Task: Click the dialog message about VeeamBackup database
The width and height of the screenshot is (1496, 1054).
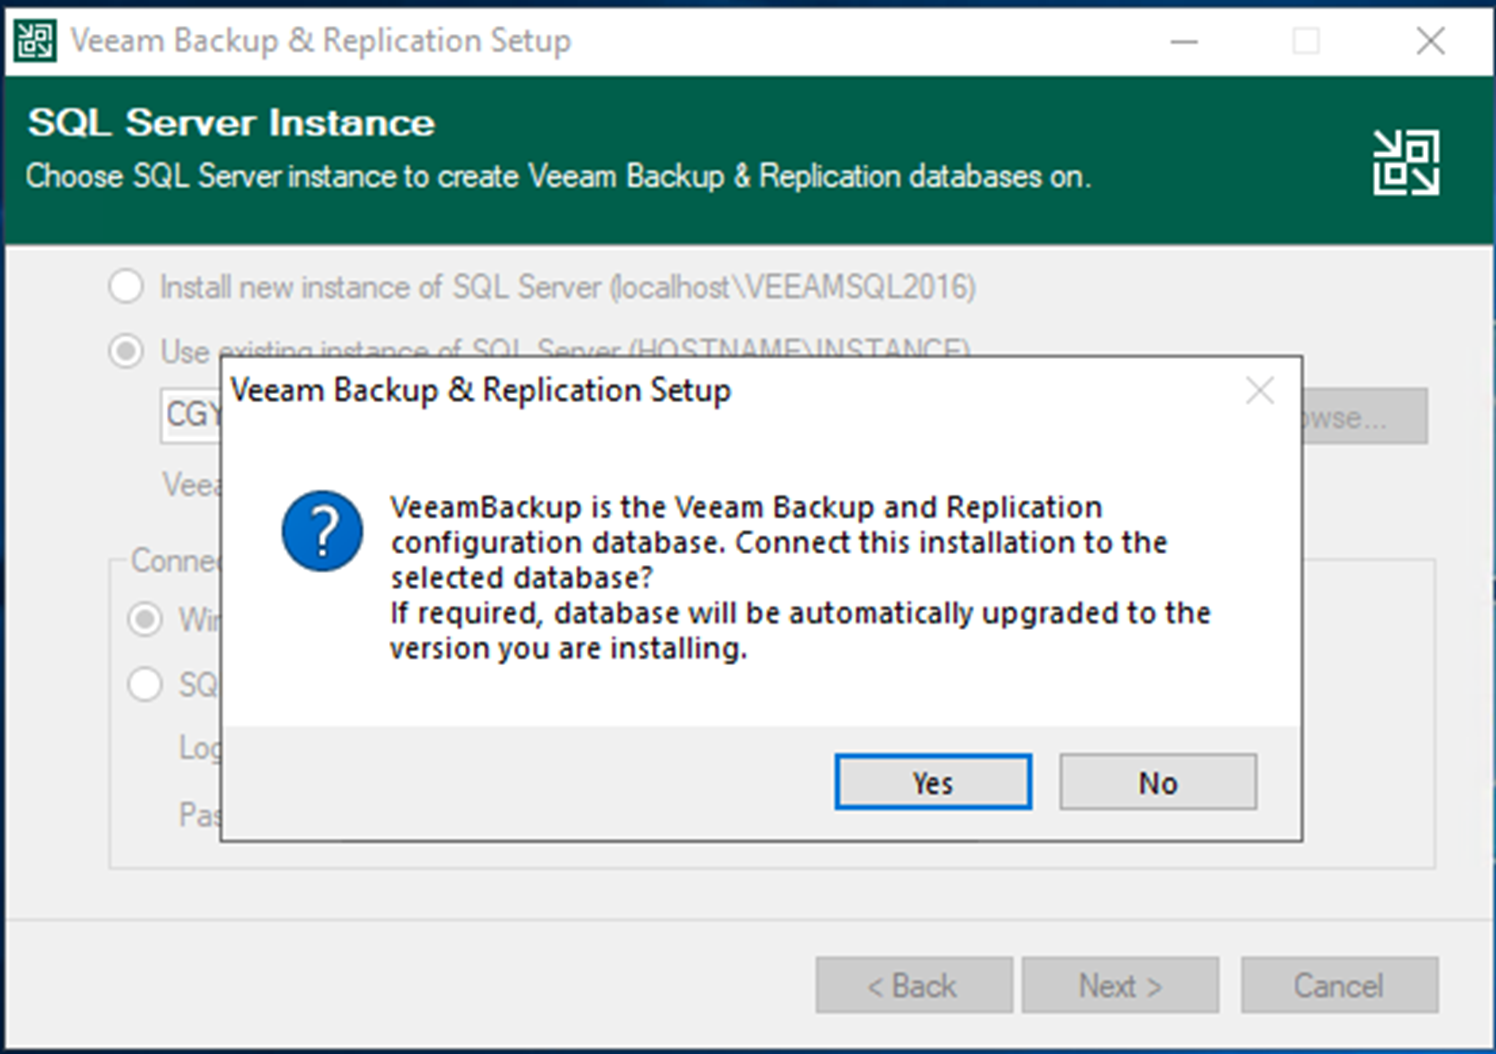Action: (x=800, y=577)
